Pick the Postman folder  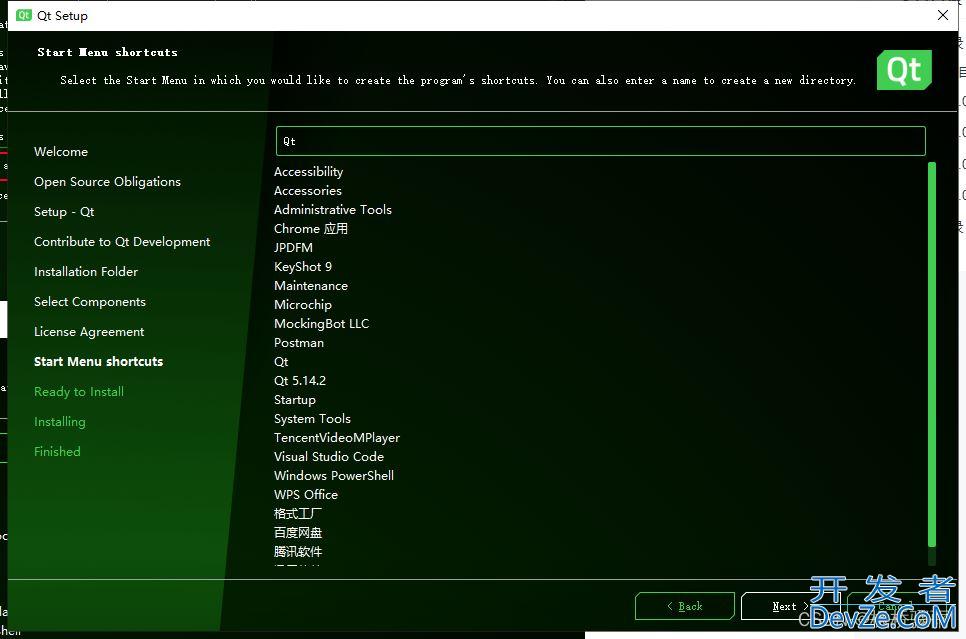click(299, 343)
